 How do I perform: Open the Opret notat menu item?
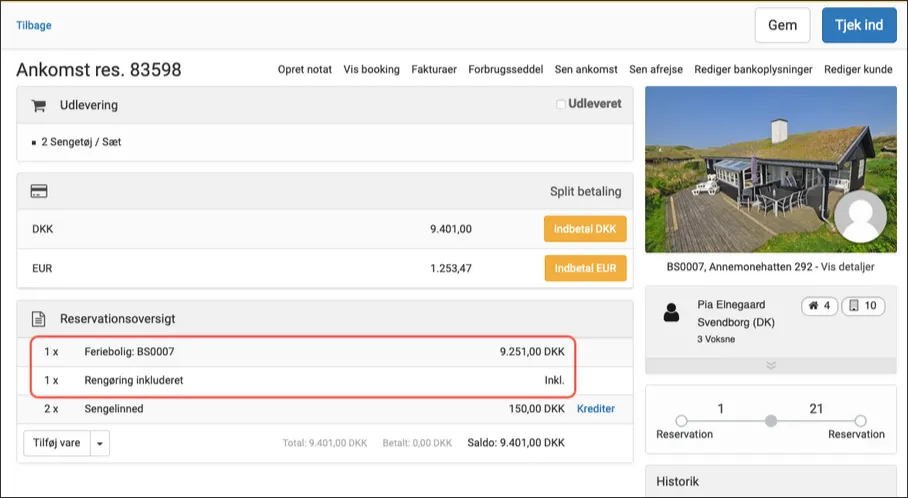[304, 70]
